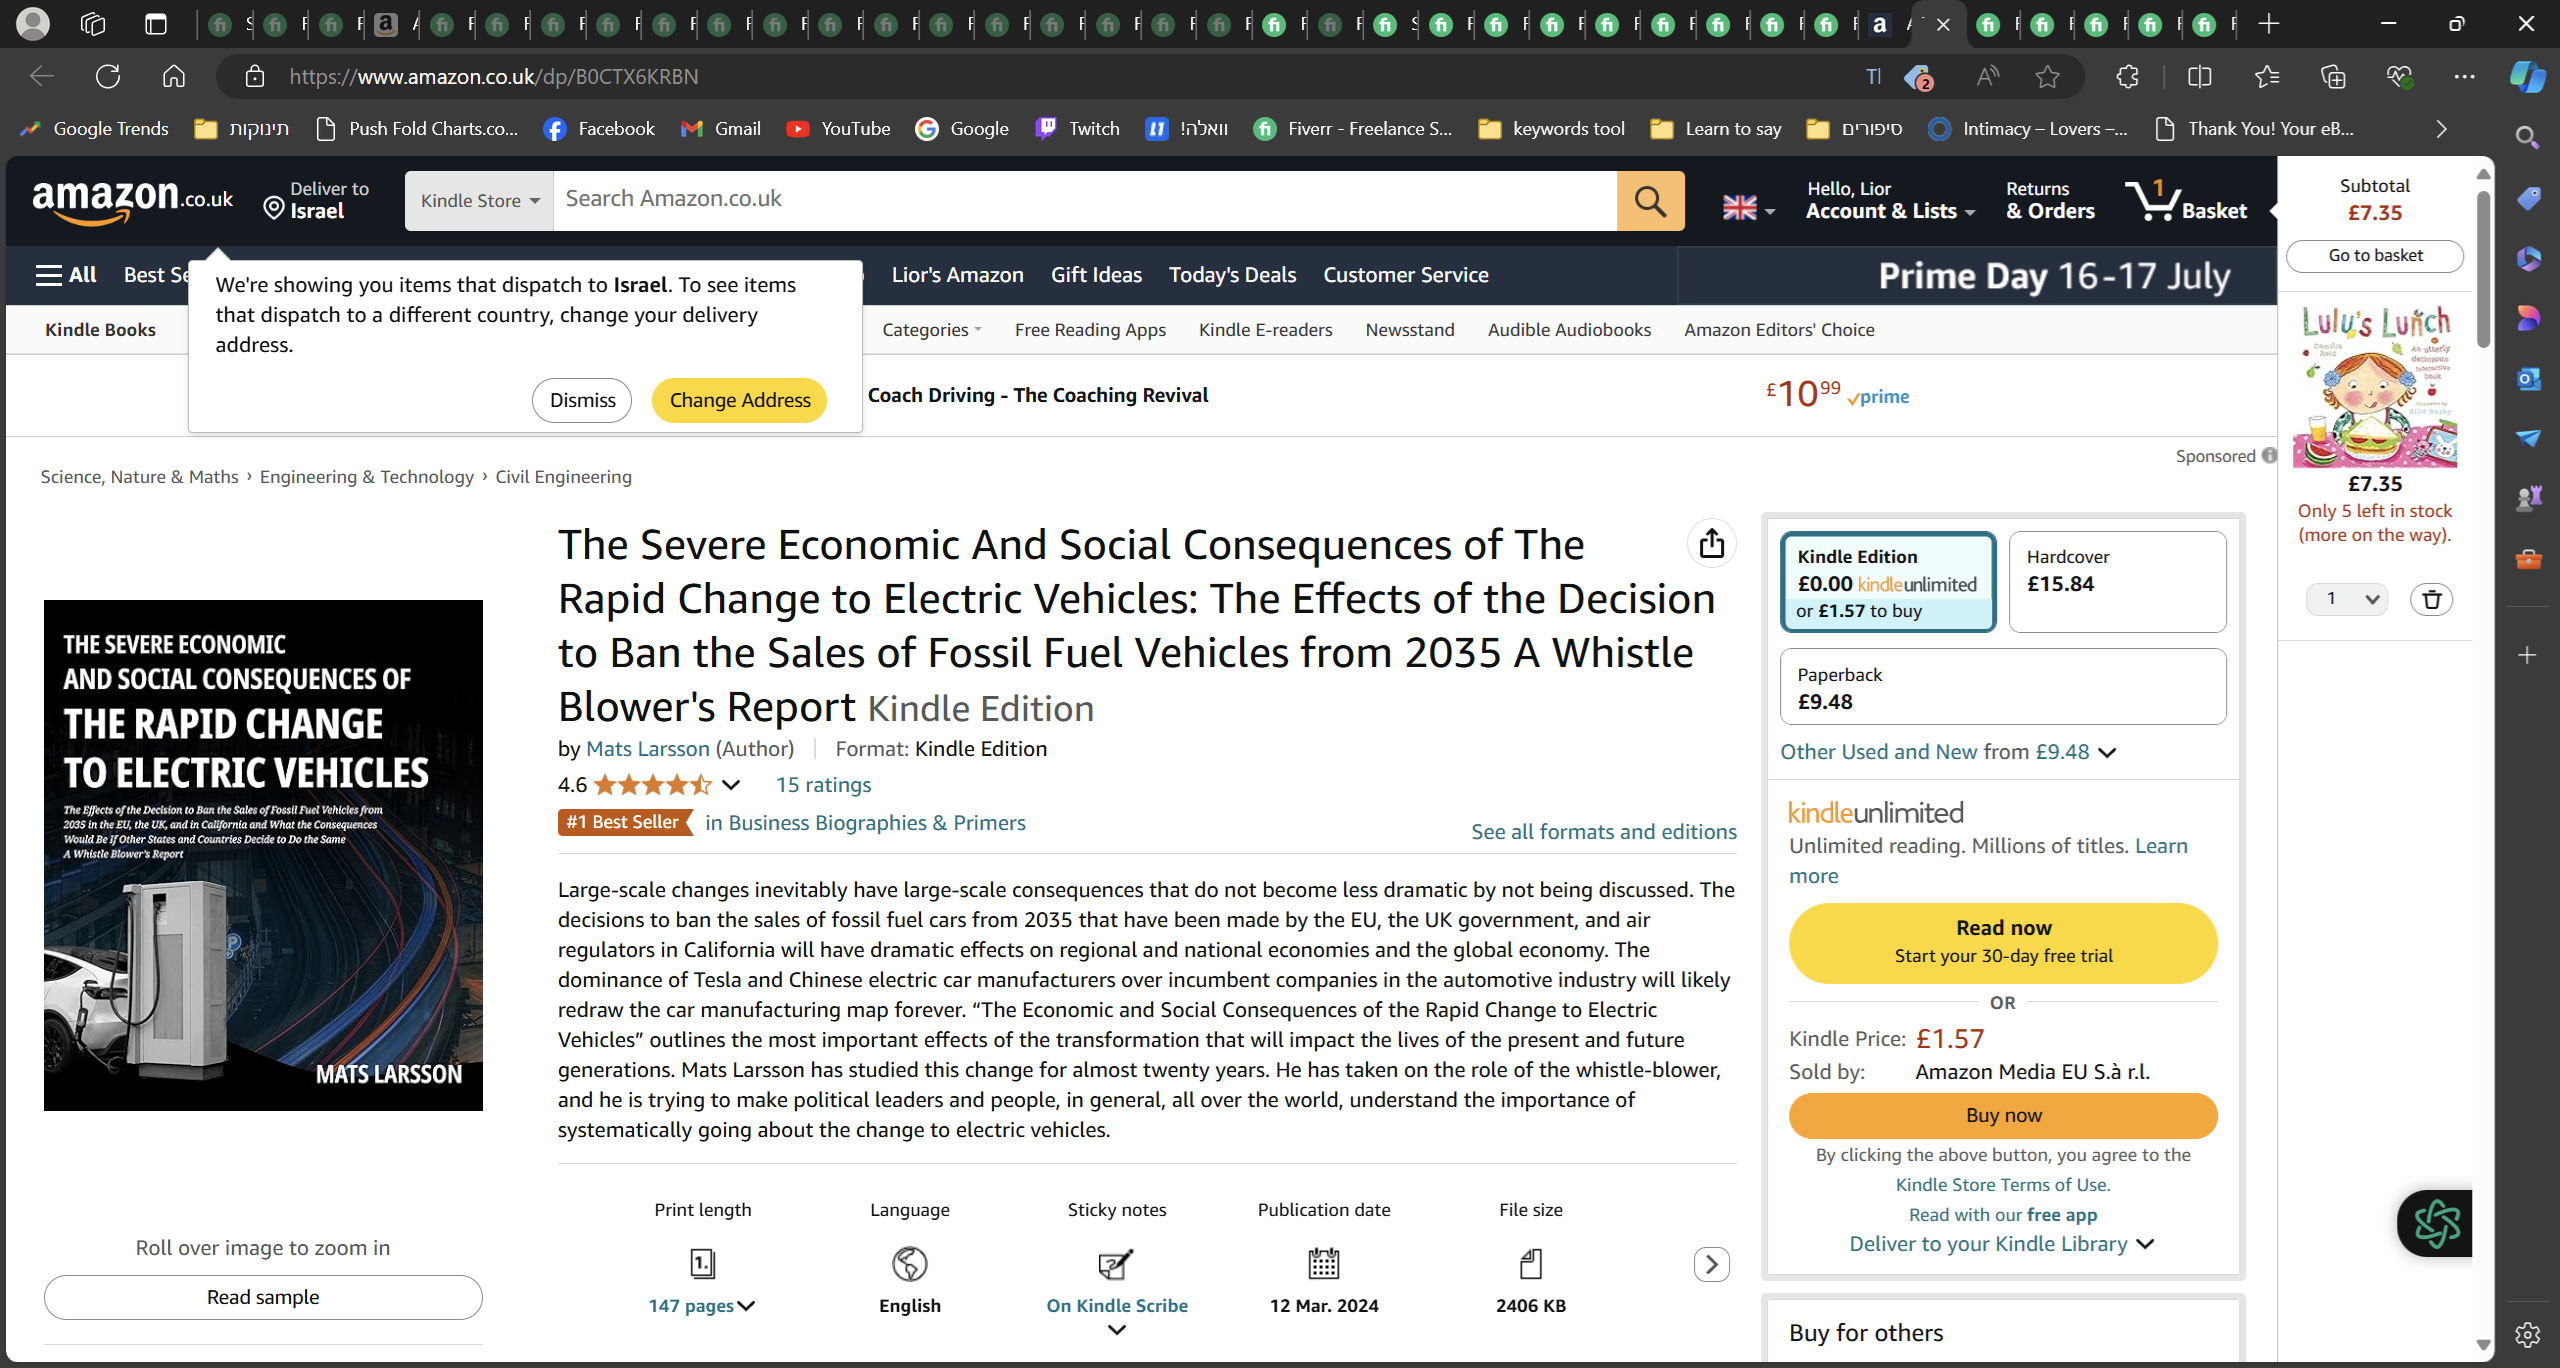Open Mats Larsson author link
2560x1368 pixels.
pyautogui.click(x=647, y=749)
